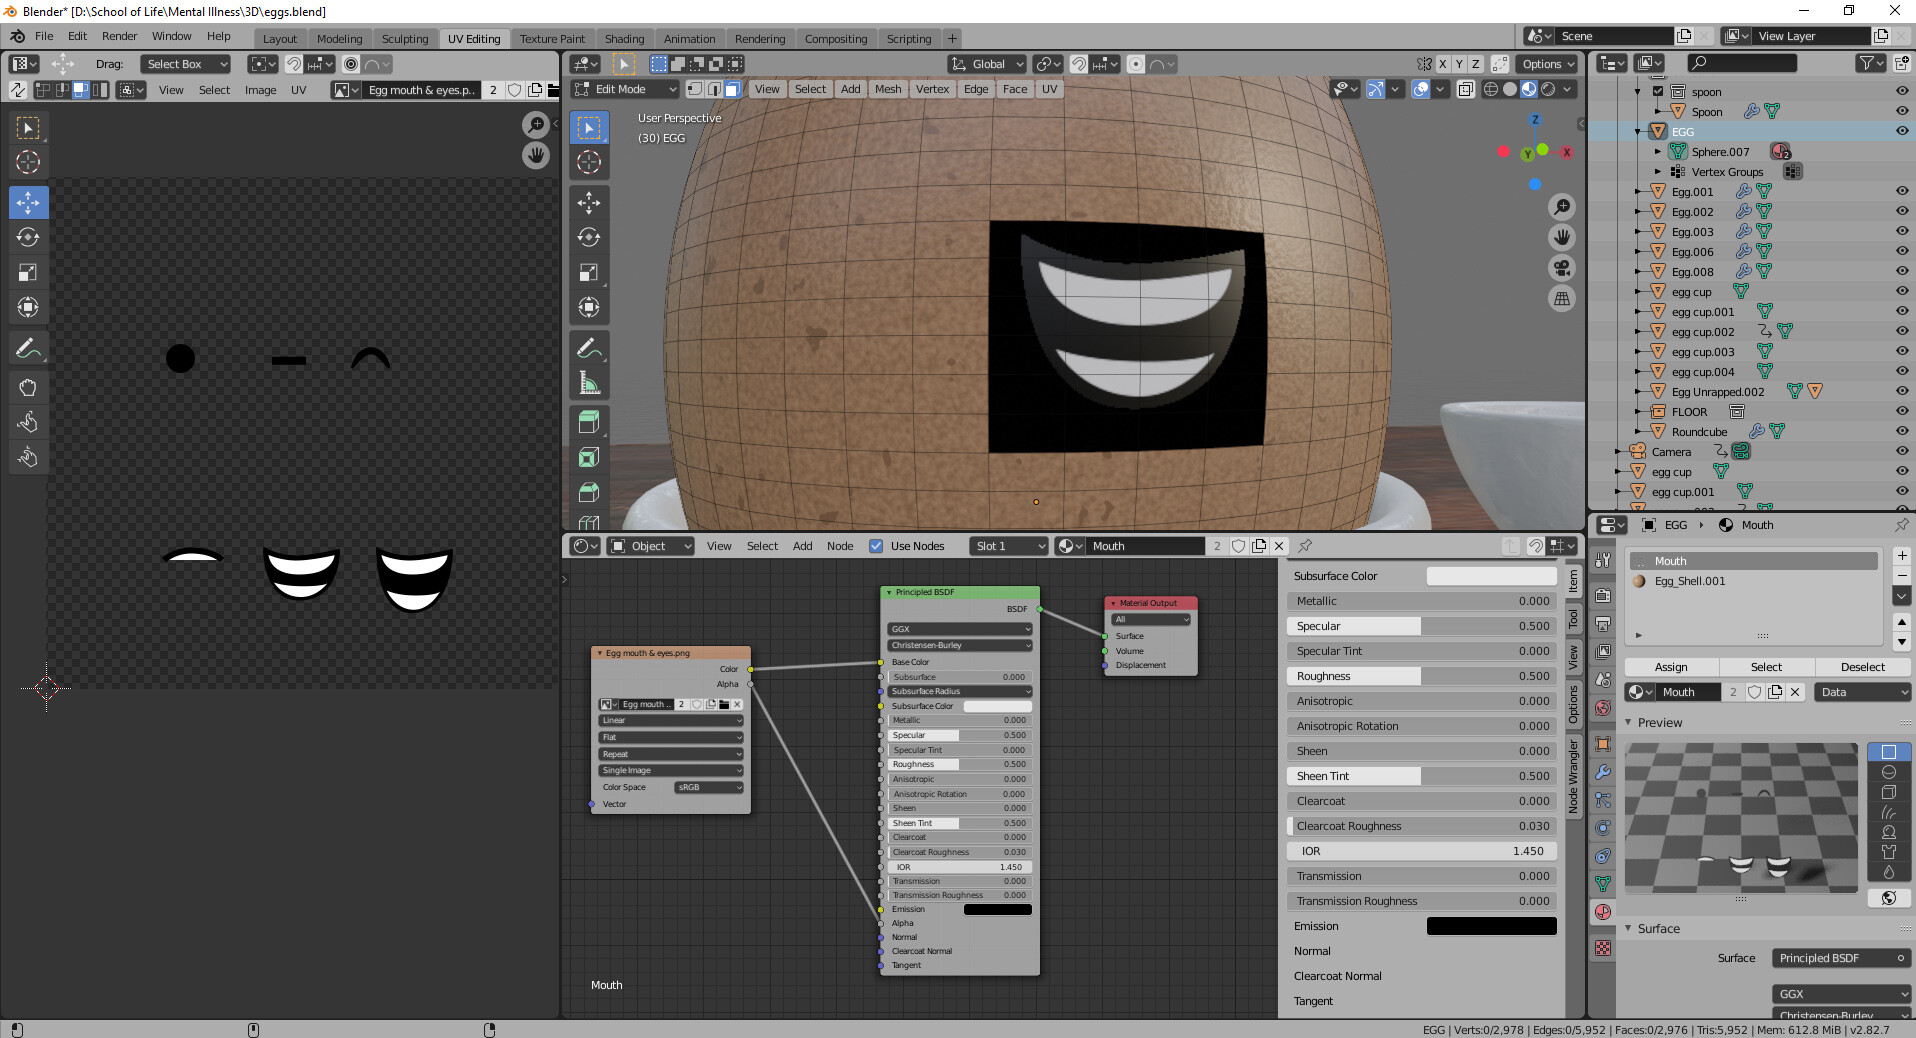1916x1038 pixels.
Task: Activate the Annotate tool in the viewport
Action: pyautogui.click(x=588, y=347)
